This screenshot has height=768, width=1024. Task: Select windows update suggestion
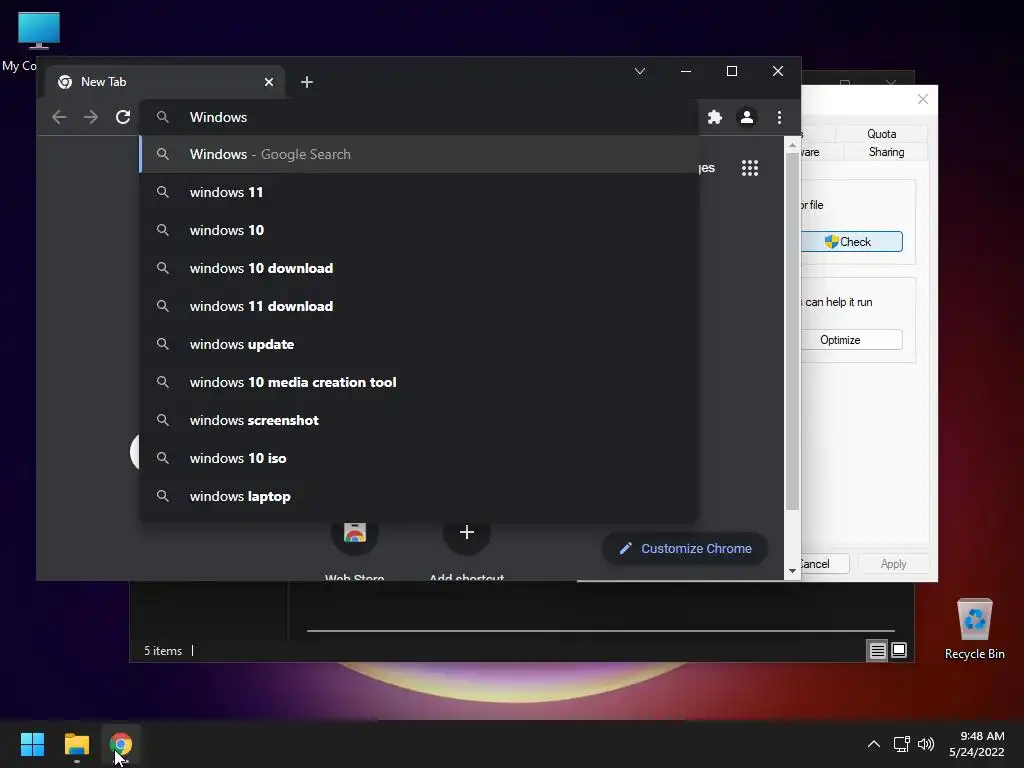click(x=419, y=344)
